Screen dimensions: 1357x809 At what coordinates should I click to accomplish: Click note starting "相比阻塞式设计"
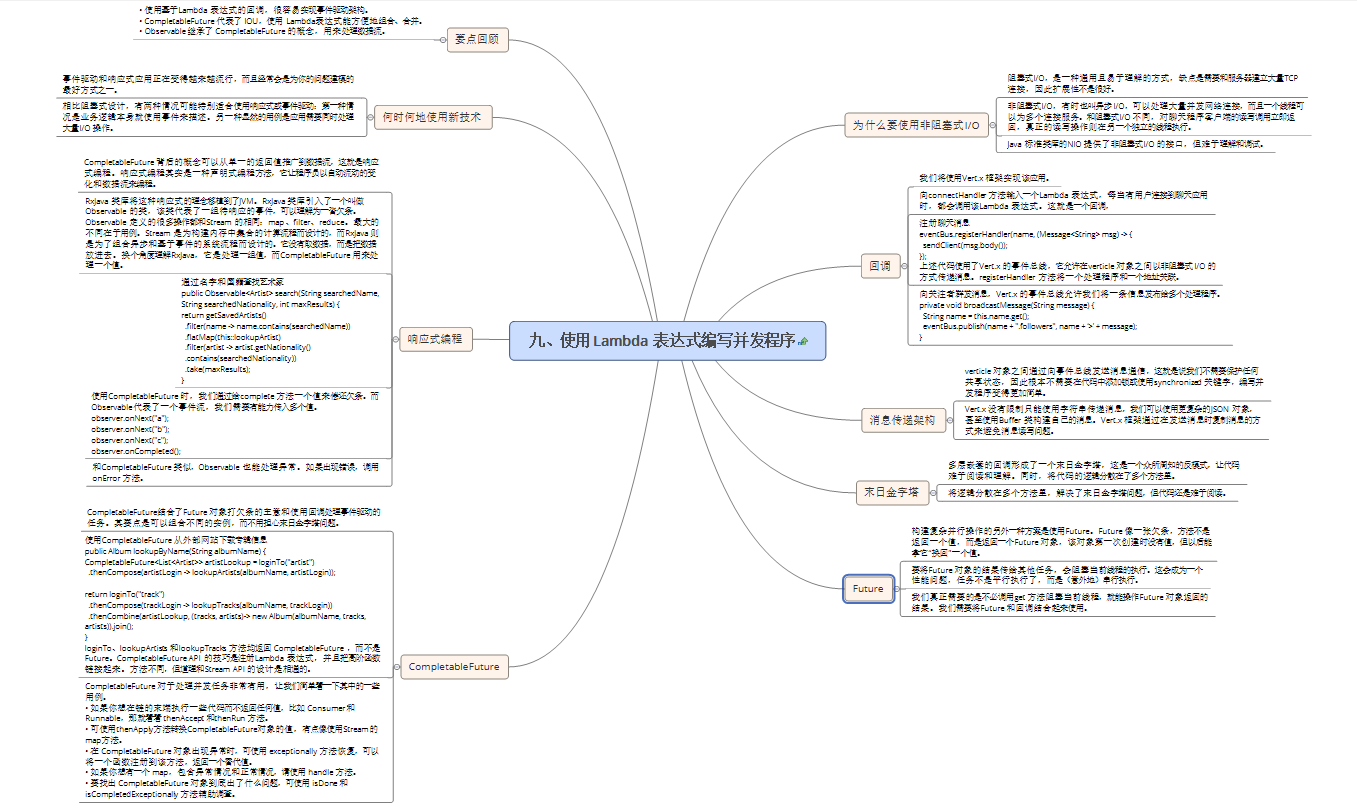click(x=208, y=116)
